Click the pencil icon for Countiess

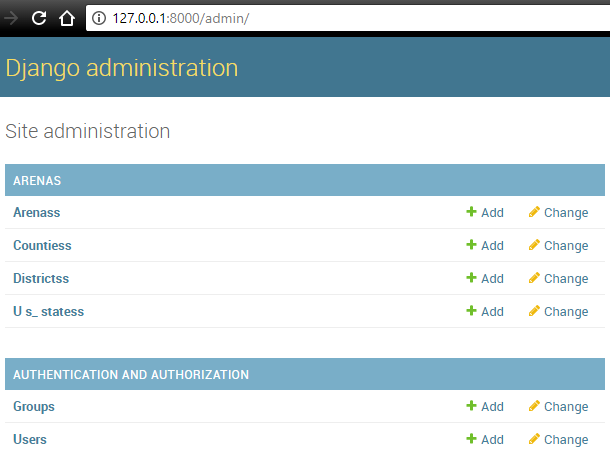point(534,244)
